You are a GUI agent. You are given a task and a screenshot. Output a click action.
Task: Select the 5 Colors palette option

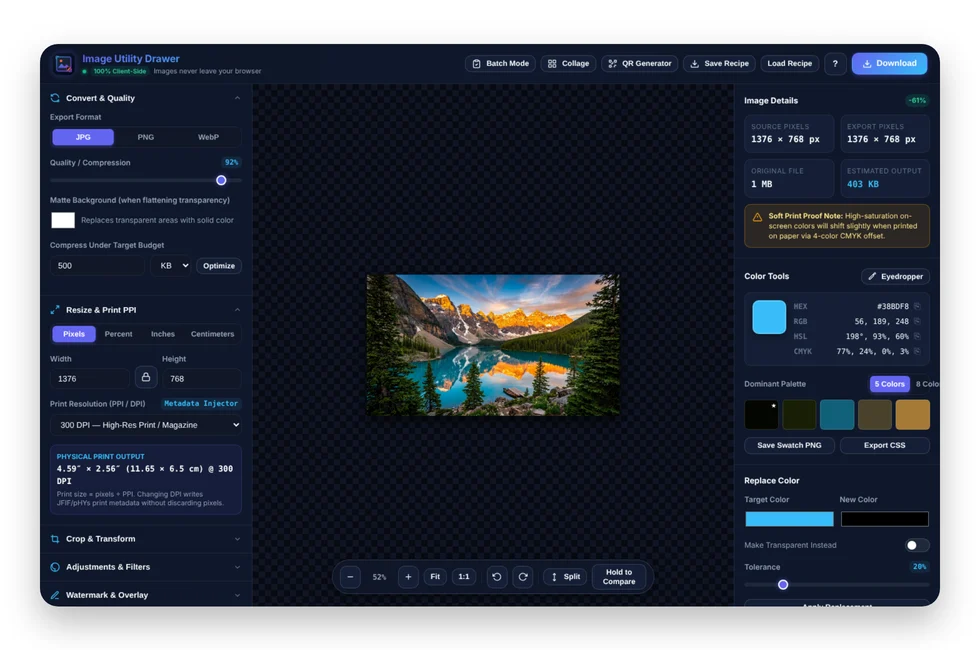[x=889, y=384]
